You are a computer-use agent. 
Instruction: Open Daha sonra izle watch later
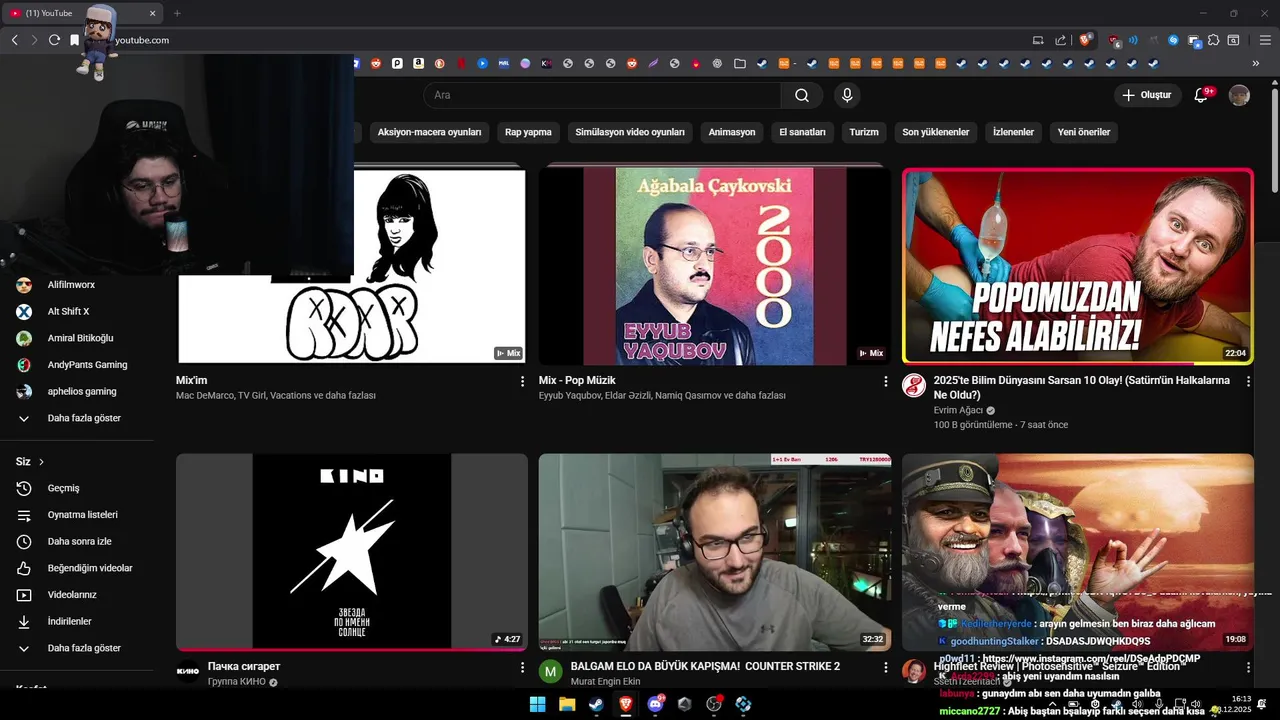coord(78,541)
